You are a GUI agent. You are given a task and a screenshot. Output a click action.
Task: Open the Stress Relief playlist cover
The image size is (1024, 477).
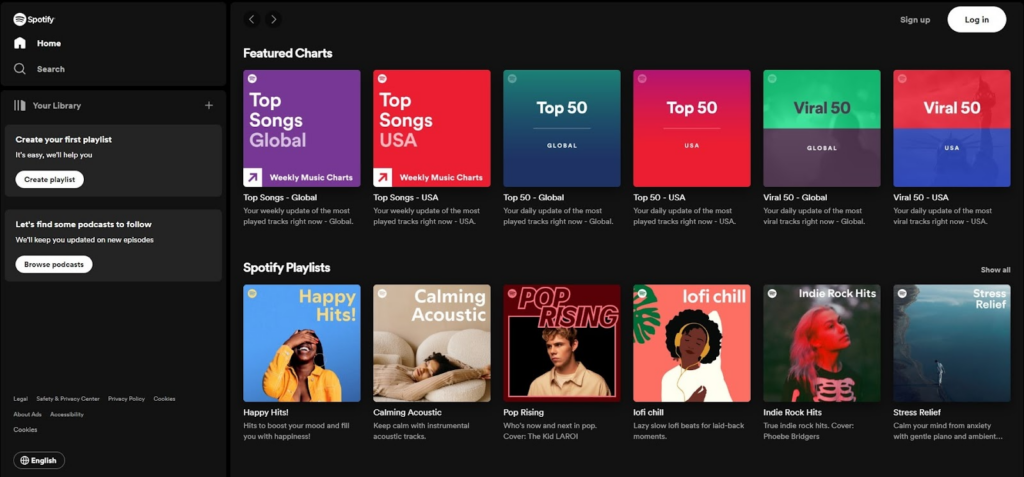pyautogui.click(x=952, y=343)
